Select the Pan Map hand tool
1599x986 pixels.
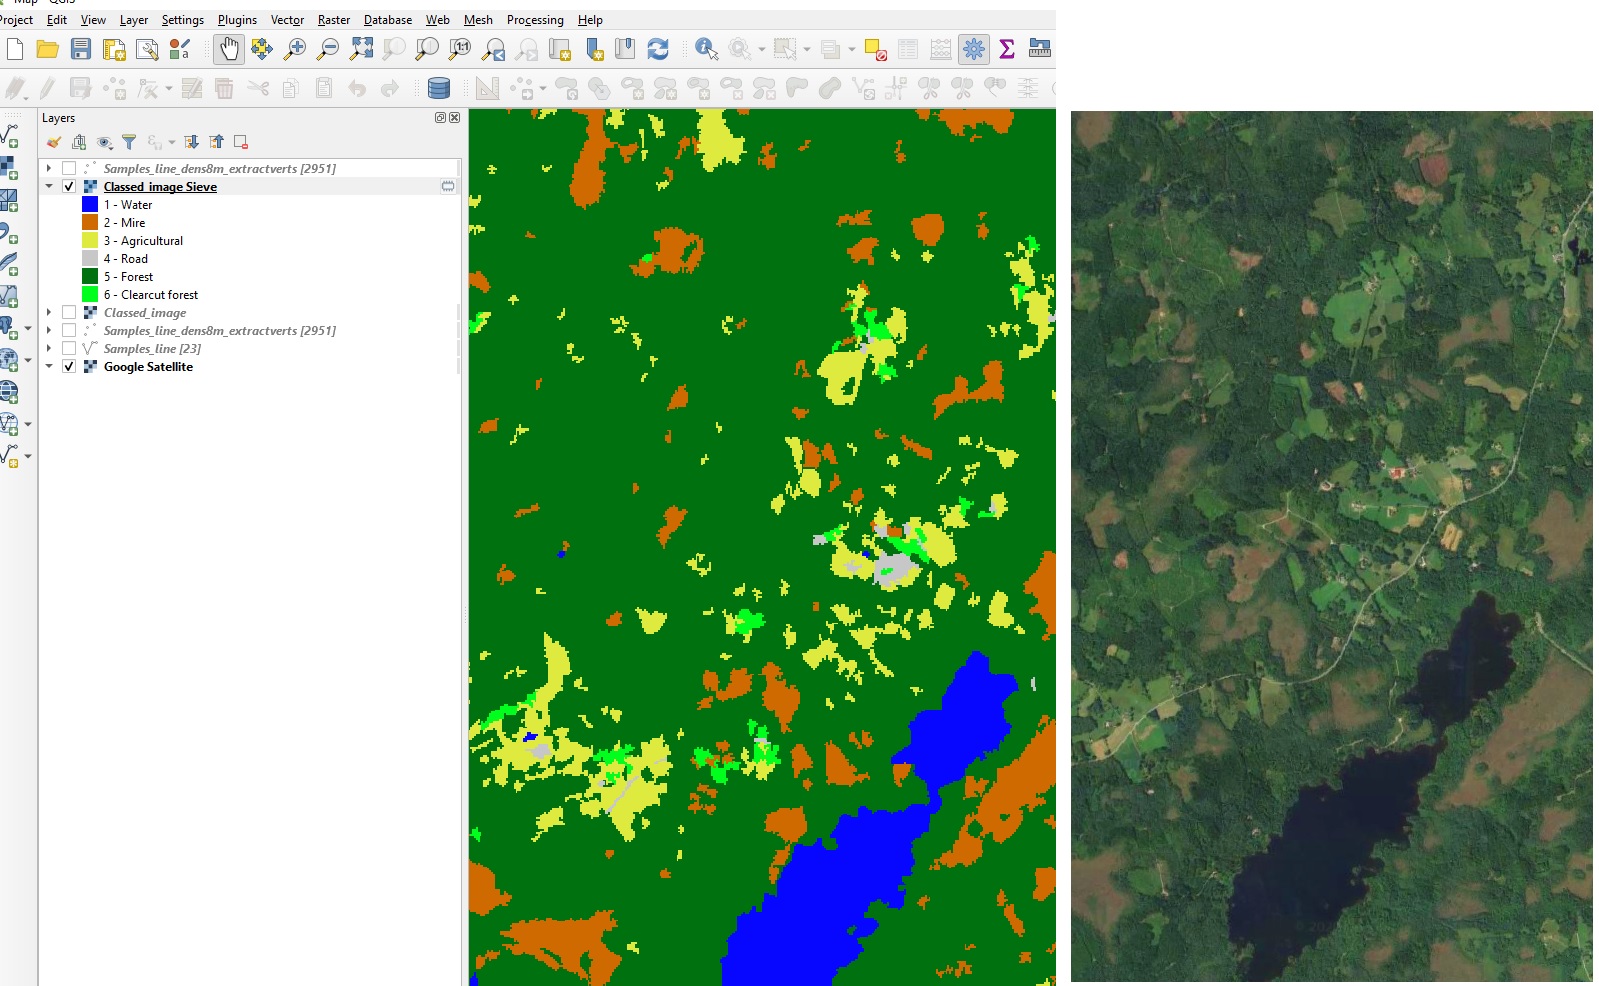pos(229,49)
